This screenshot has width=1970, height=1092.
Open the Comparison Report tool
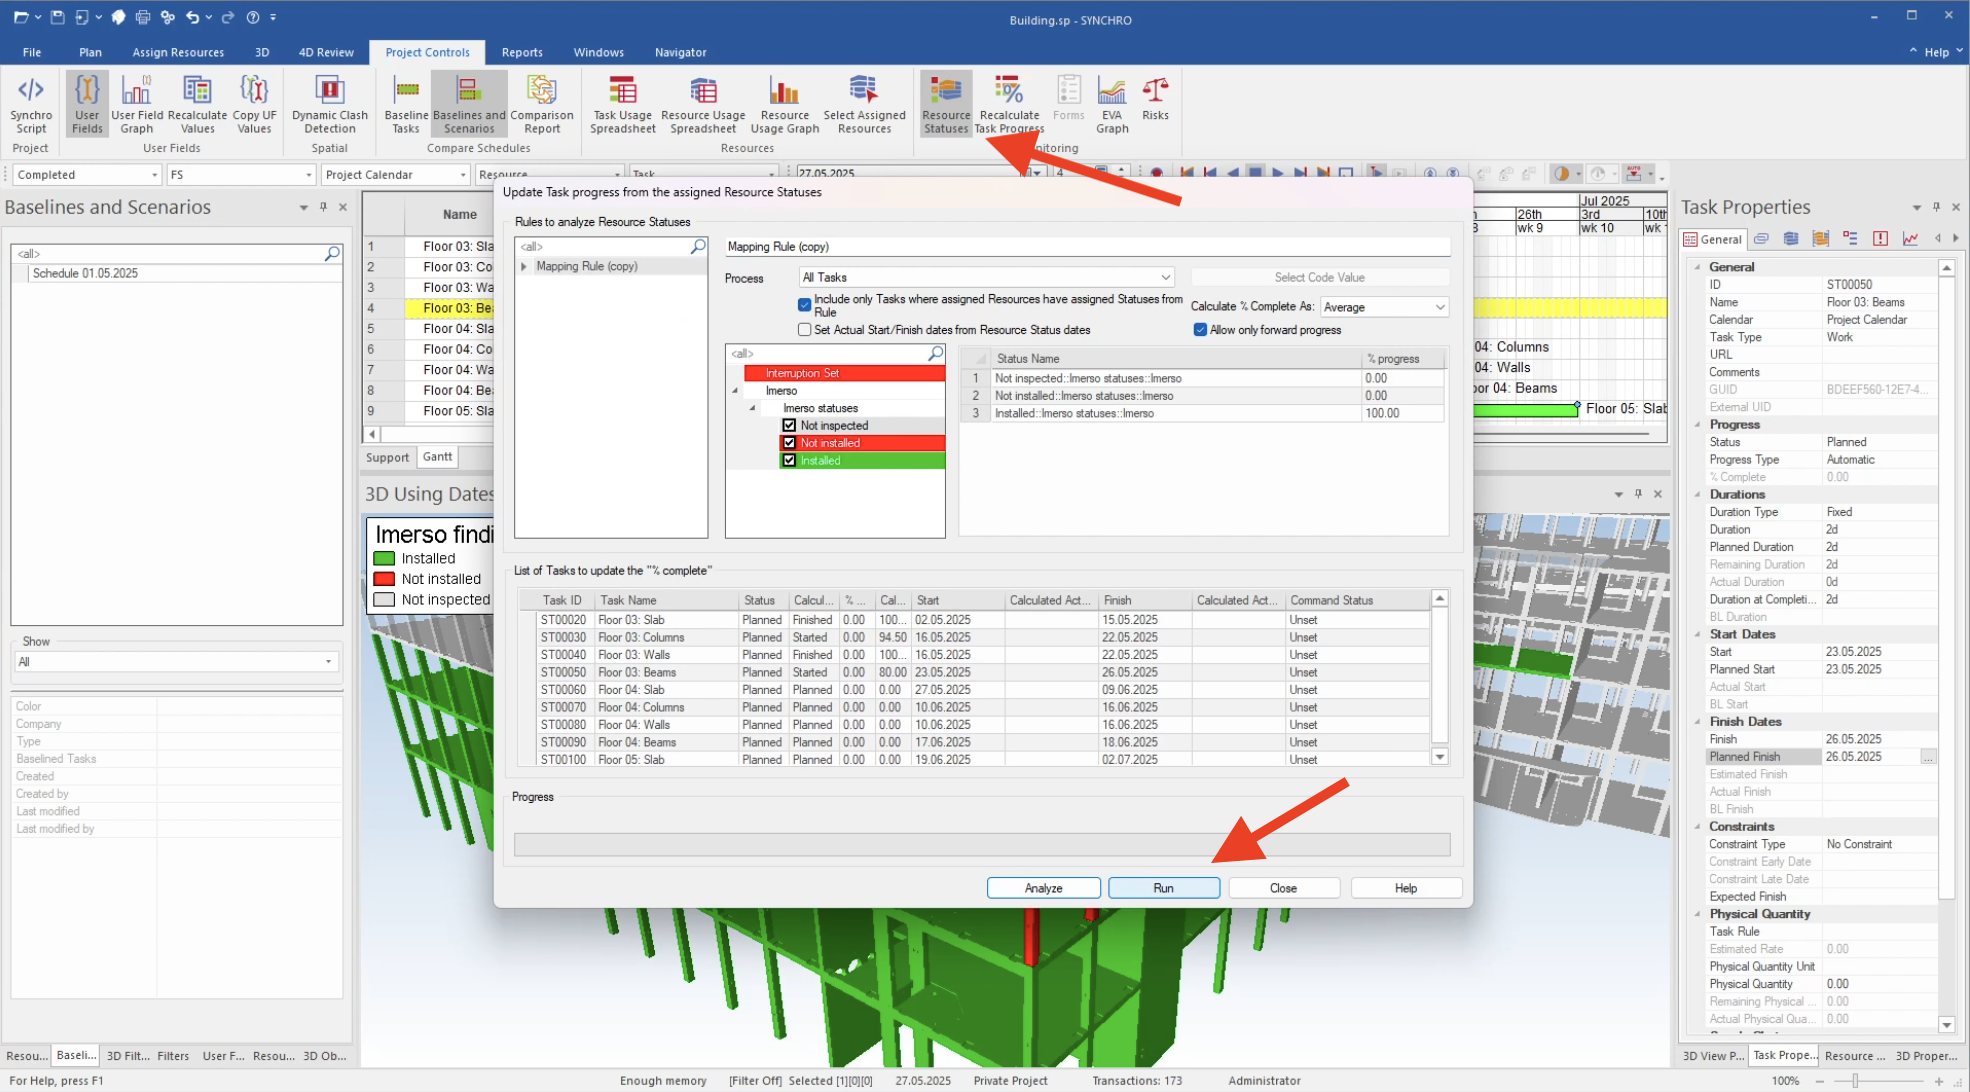click(x=542, y=103)
